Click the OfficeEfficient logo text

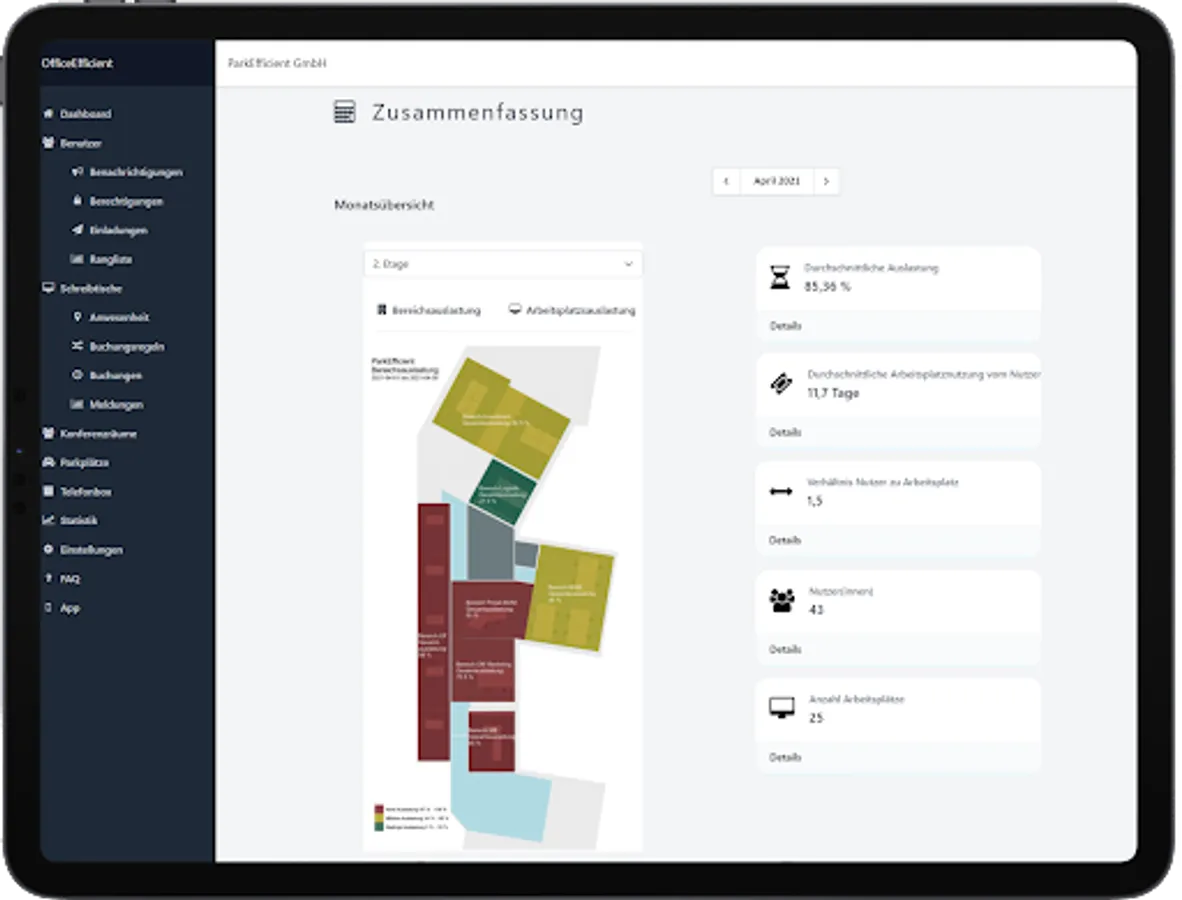77,63
